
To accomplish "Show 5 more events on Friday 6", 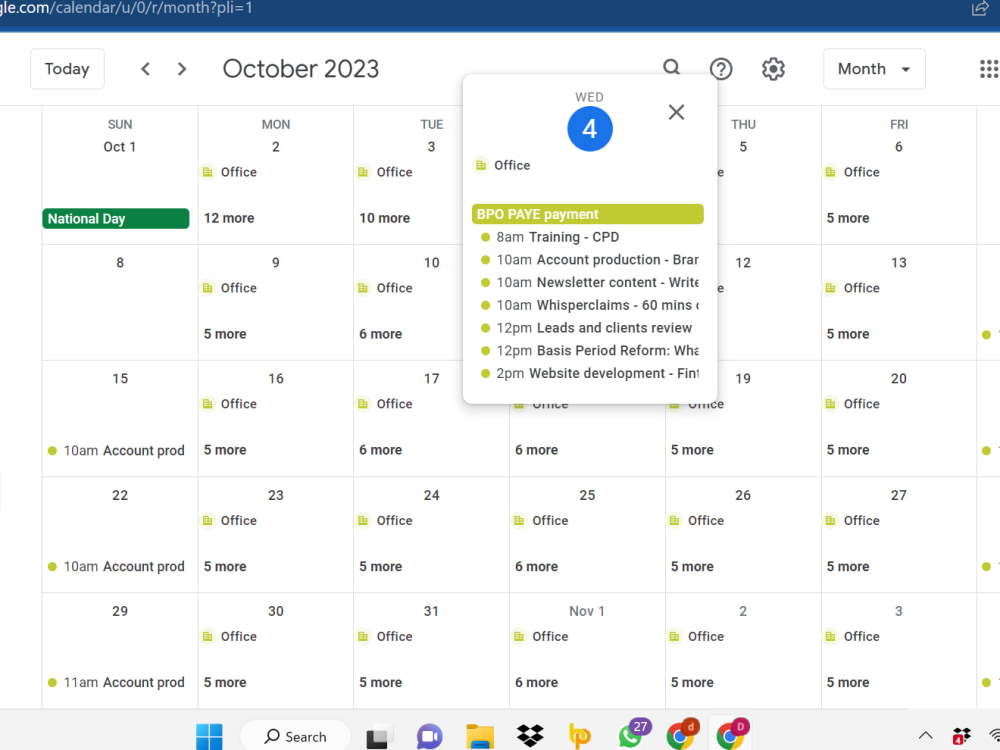I will point(848,218).
